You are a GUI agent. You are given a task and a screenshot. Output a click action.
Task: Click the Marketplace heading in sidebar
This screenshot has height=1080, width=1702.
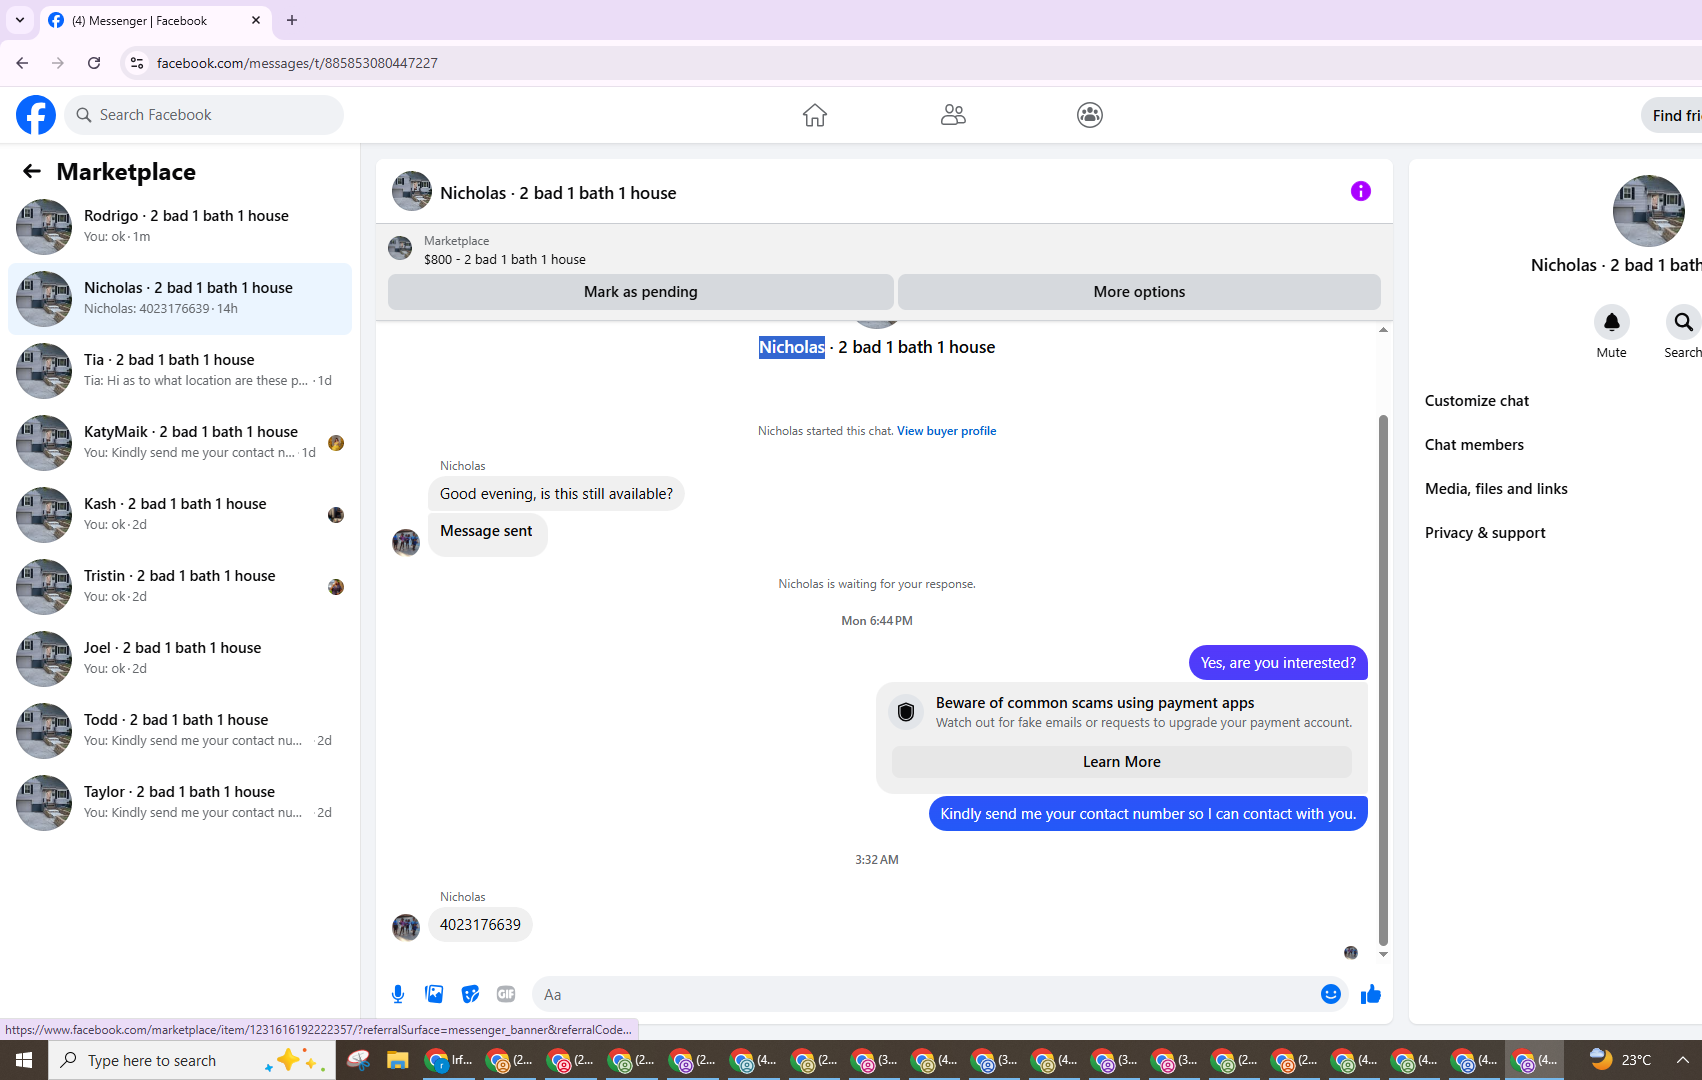(x=126, y=172)
